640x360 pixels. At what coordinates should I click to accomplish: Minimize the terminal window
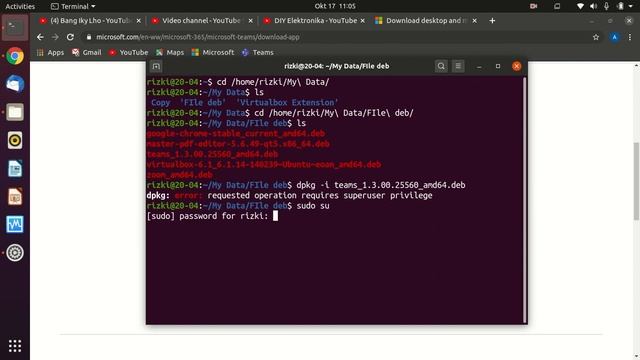click(479, 66)
